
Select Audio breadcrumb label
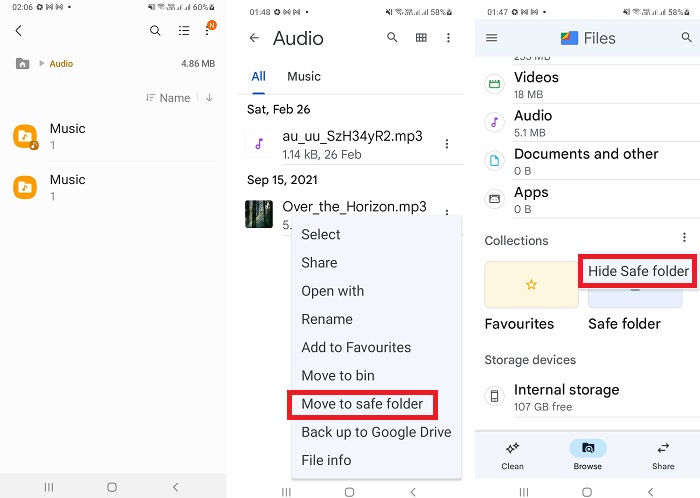pos(61,64)
